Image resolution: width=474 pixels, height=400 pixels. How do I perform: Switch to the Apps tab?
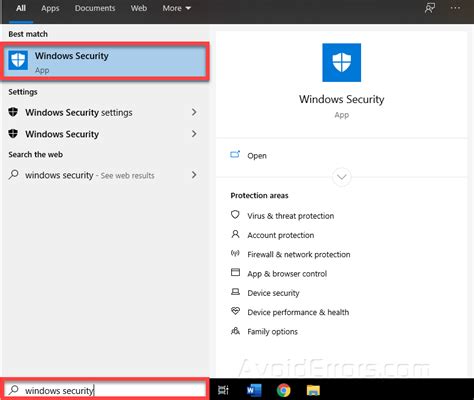50,8
